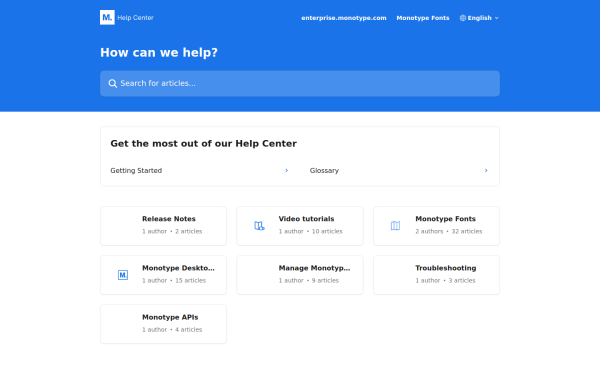Click '2 authors • 32 articles' text

pos(449,231)
